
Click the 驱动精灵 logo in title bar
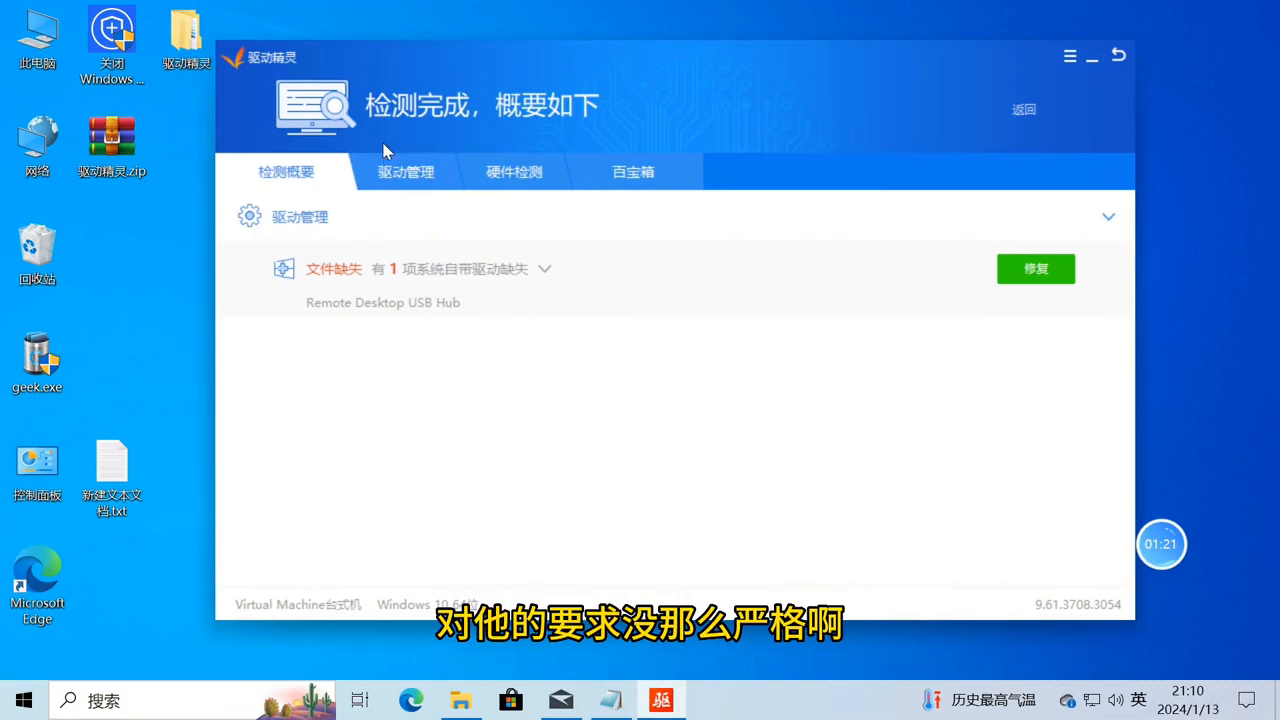point(233,58)
